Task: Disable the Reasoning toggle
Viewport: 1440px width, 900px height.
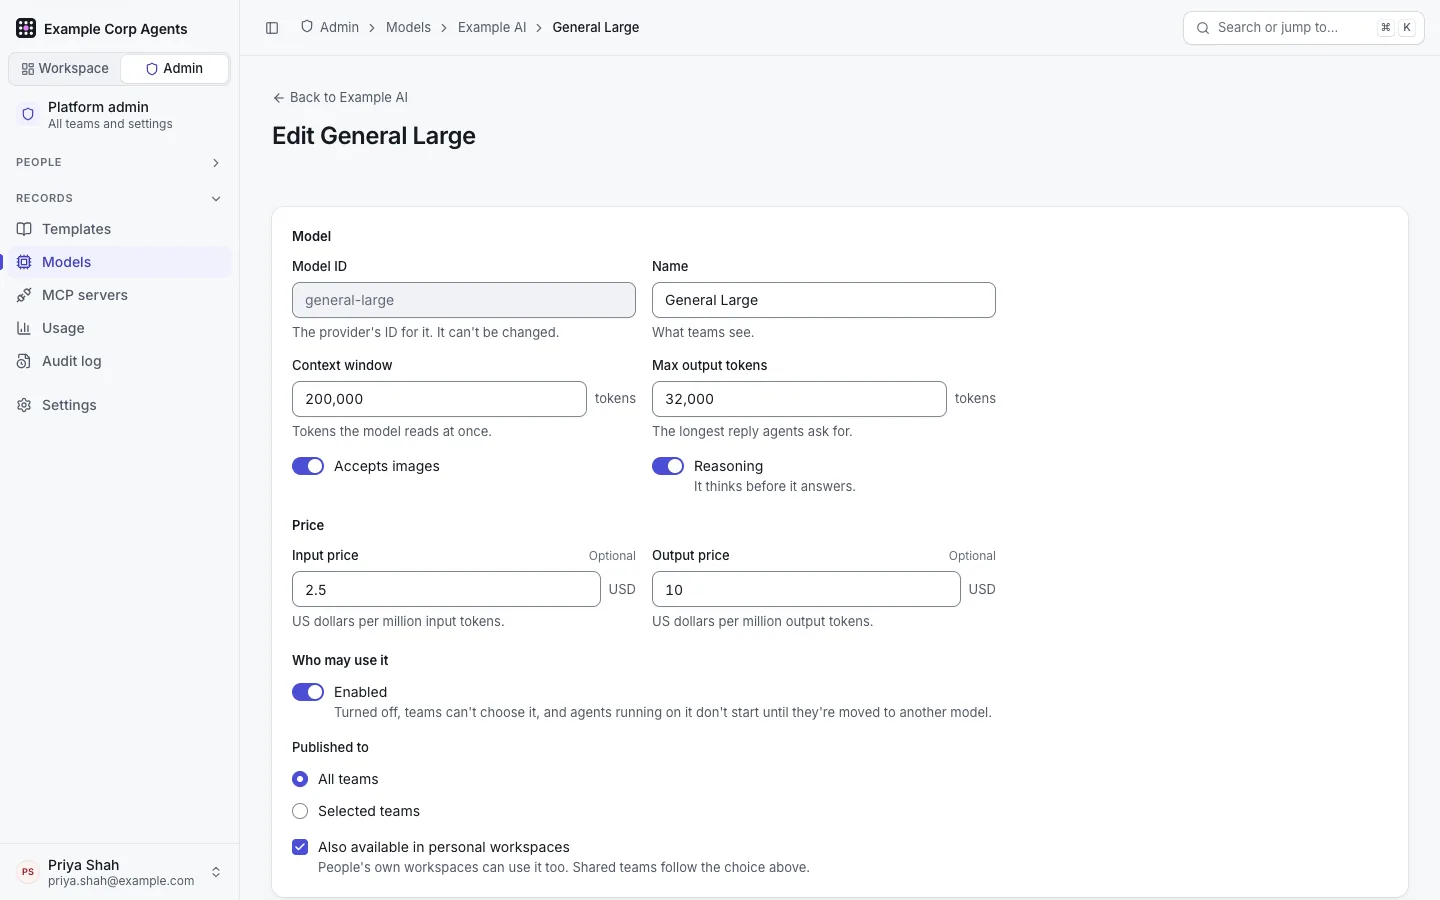Action: pyautogui.click(x=668, y=466)
